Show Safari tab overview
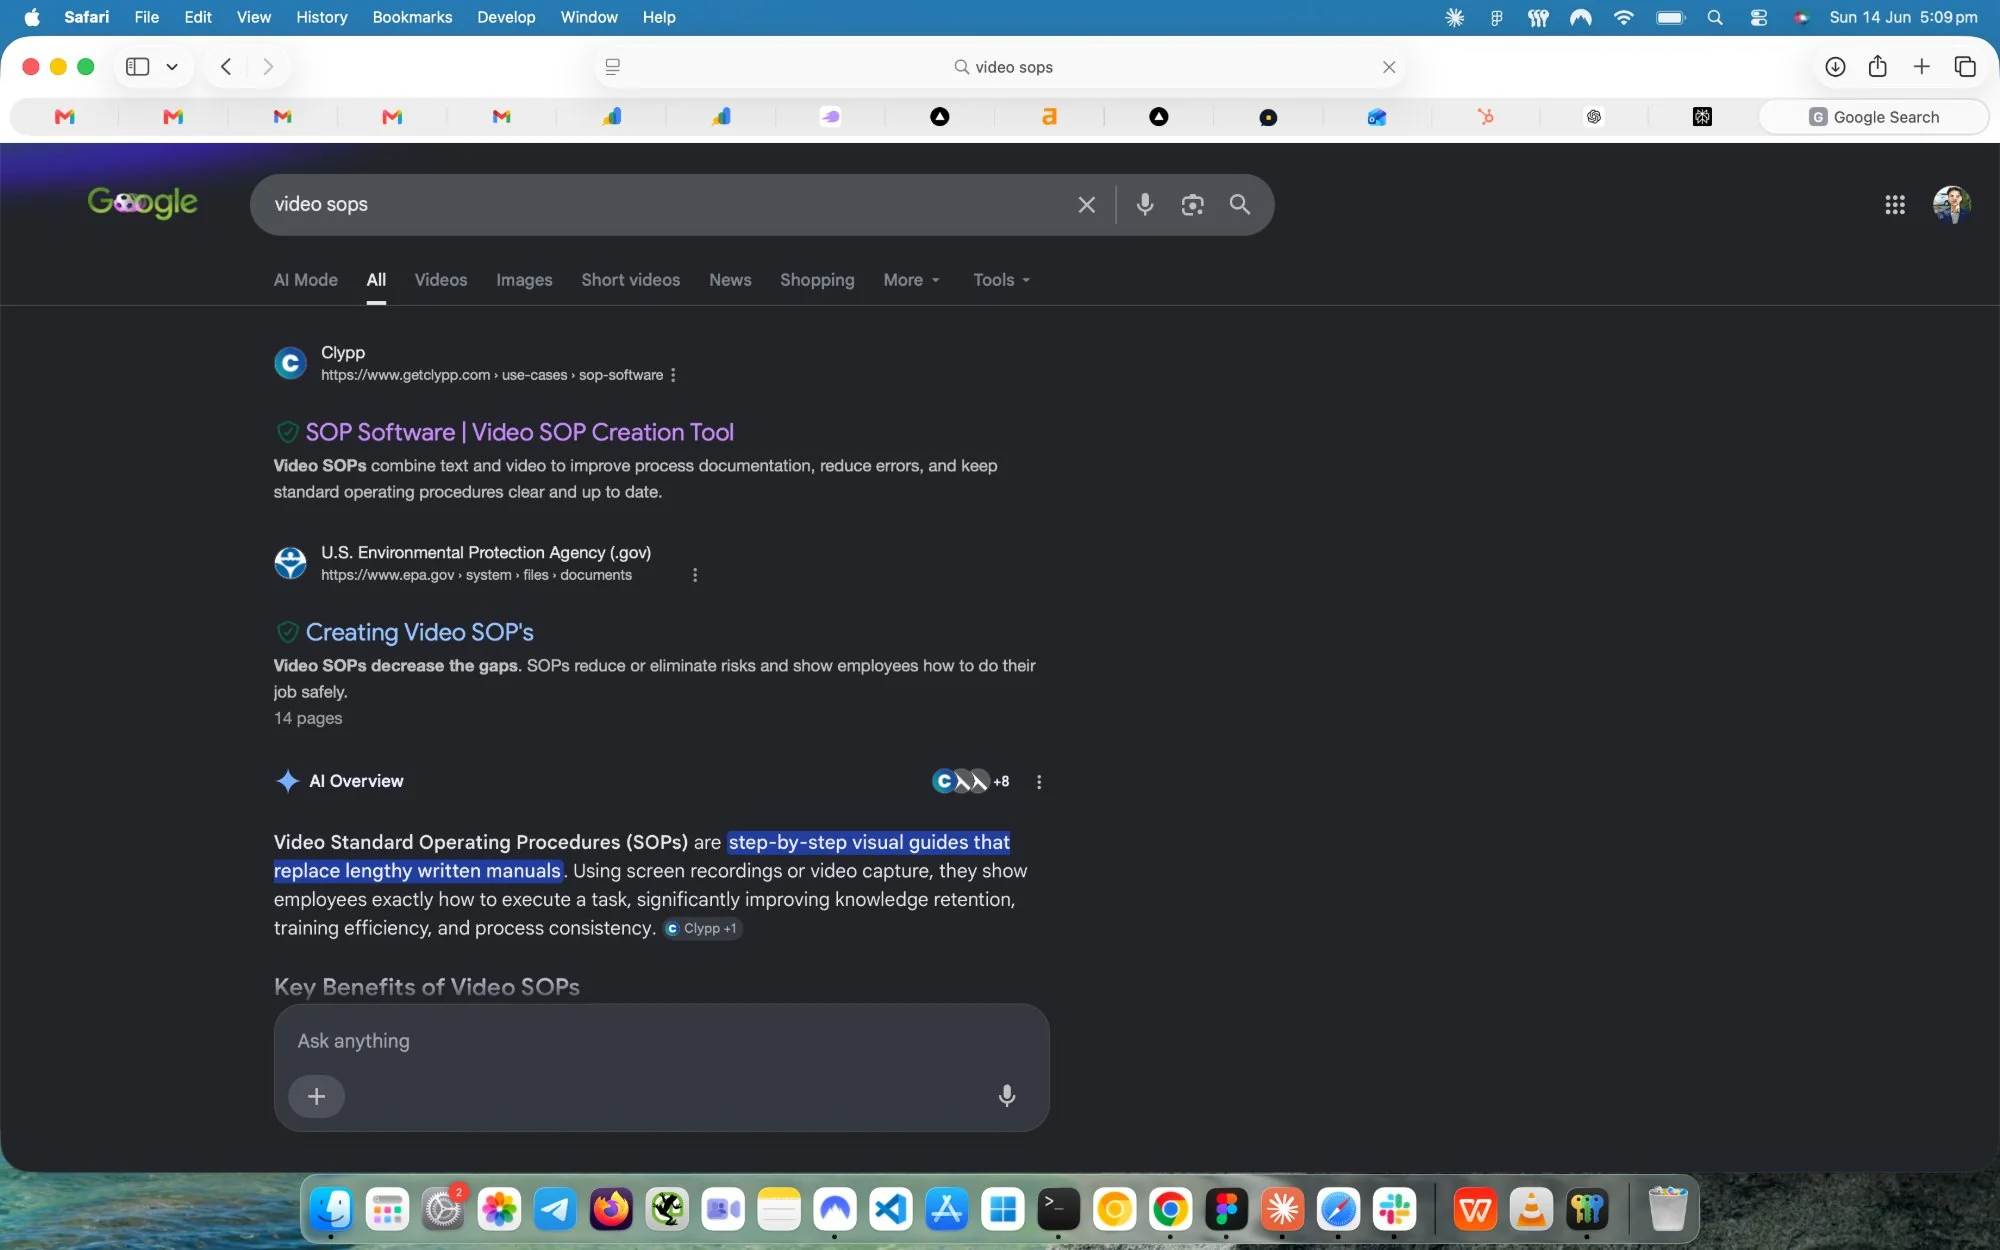 [x=1965, y=67]
